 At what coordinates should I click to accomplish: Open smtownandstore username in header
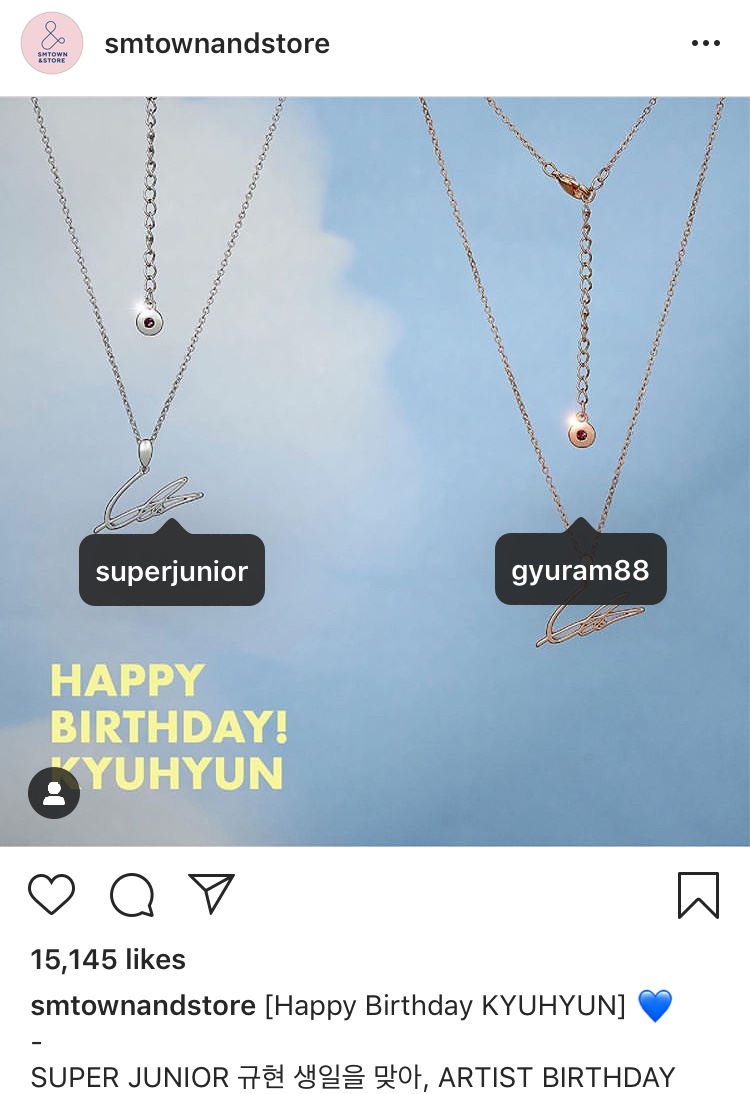[x=217, y=43]
